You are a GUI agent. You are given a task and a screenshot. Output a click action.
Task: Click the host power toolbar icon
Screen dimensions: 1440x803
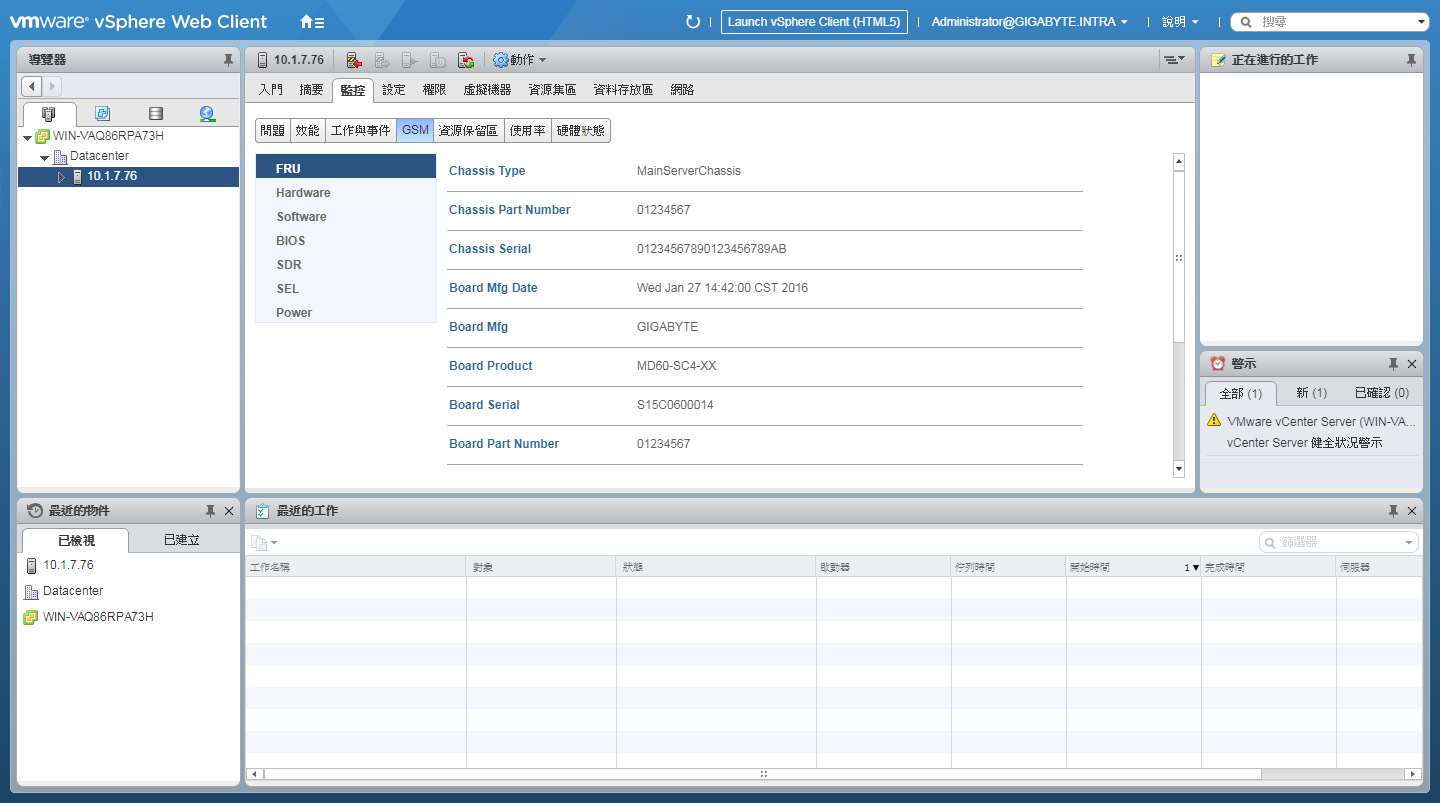pos(438,60)
